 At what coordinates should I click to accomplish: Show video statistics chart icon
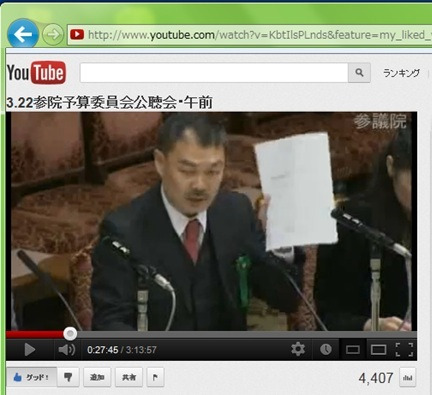407,378
